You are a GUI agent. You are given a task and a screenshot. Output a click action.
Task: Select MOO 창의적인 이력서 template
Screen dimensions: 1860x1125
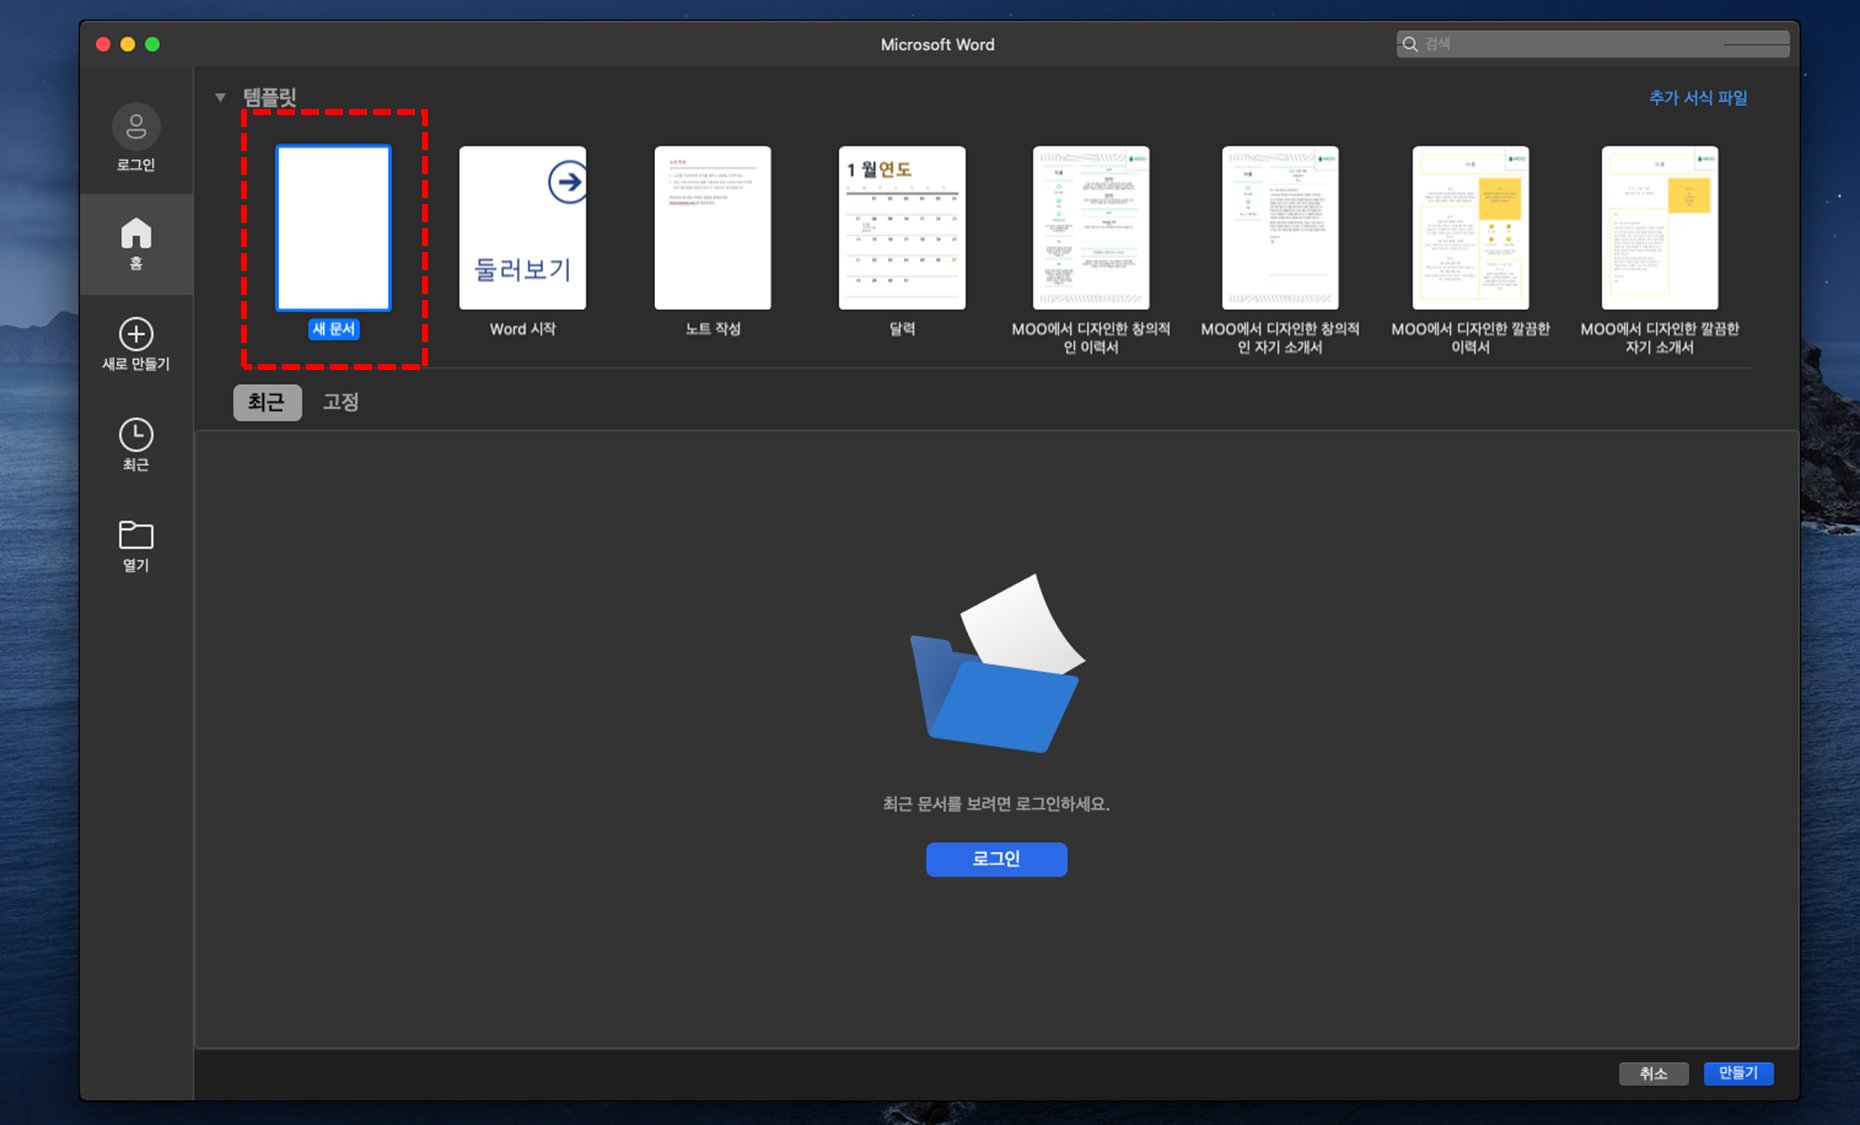(1091, 228)
